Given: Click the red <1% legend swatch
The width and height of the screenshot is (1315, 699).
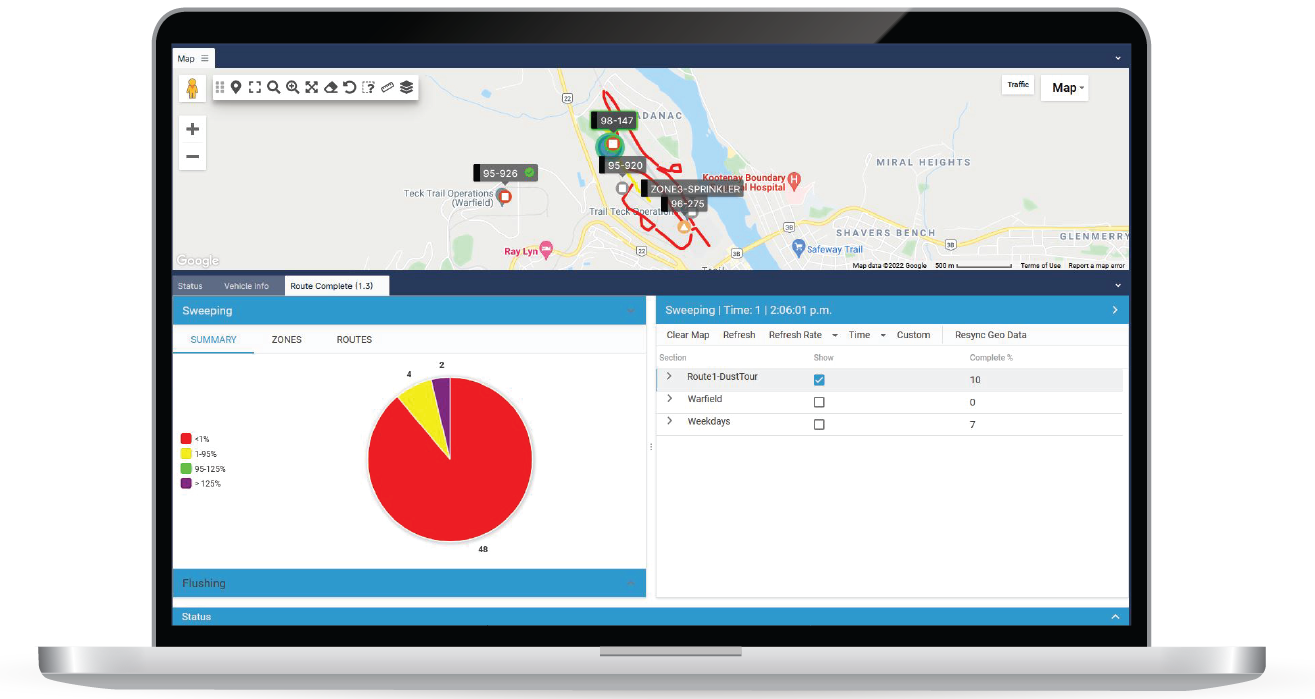Looking at the screenshot, I should [186, 439].
